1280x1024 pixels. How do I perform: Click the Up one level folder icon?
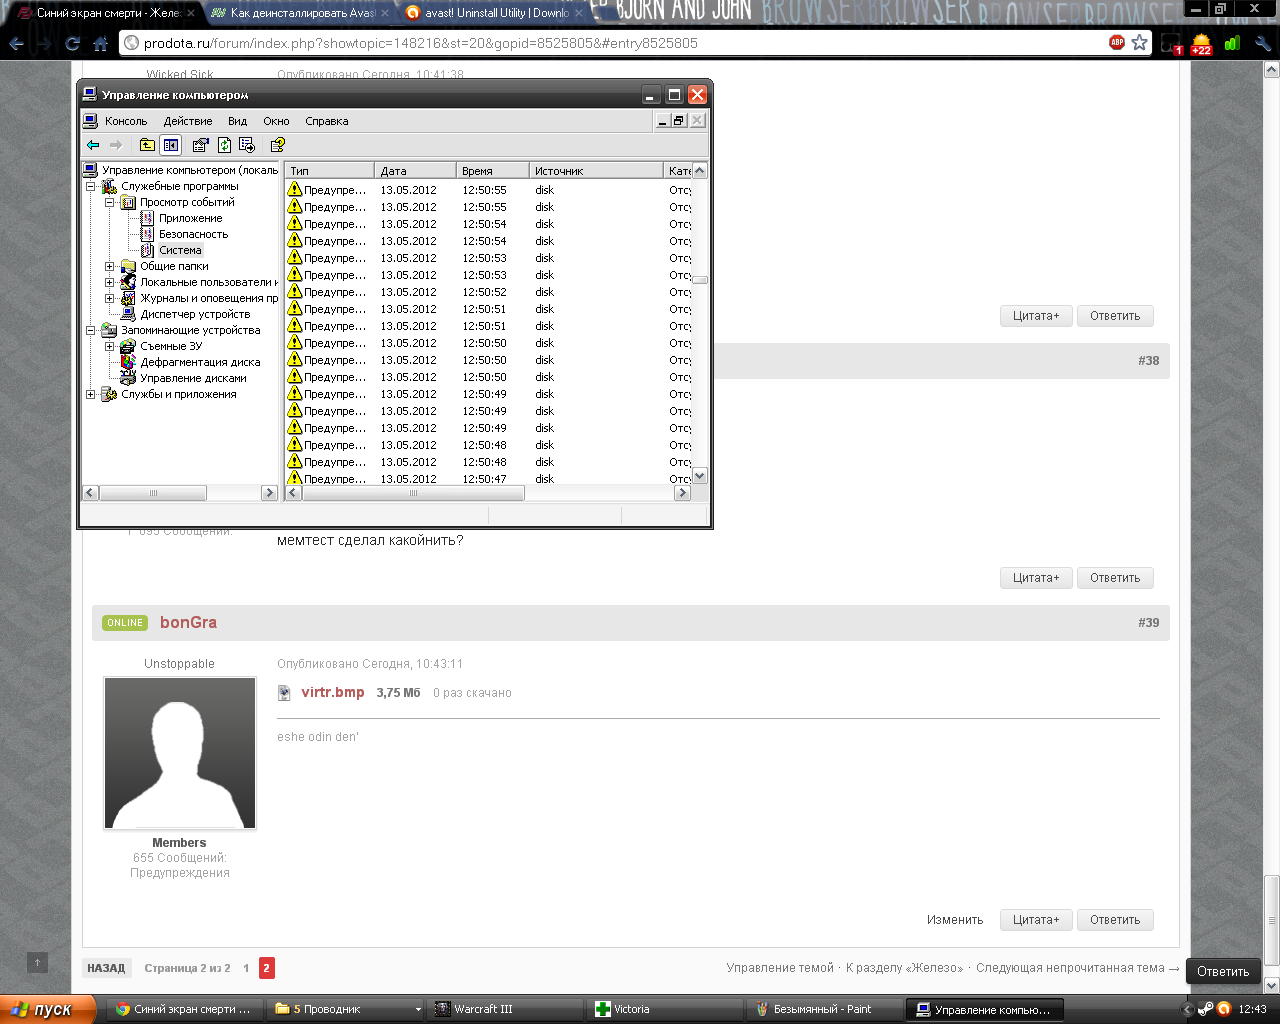(147, 145)
